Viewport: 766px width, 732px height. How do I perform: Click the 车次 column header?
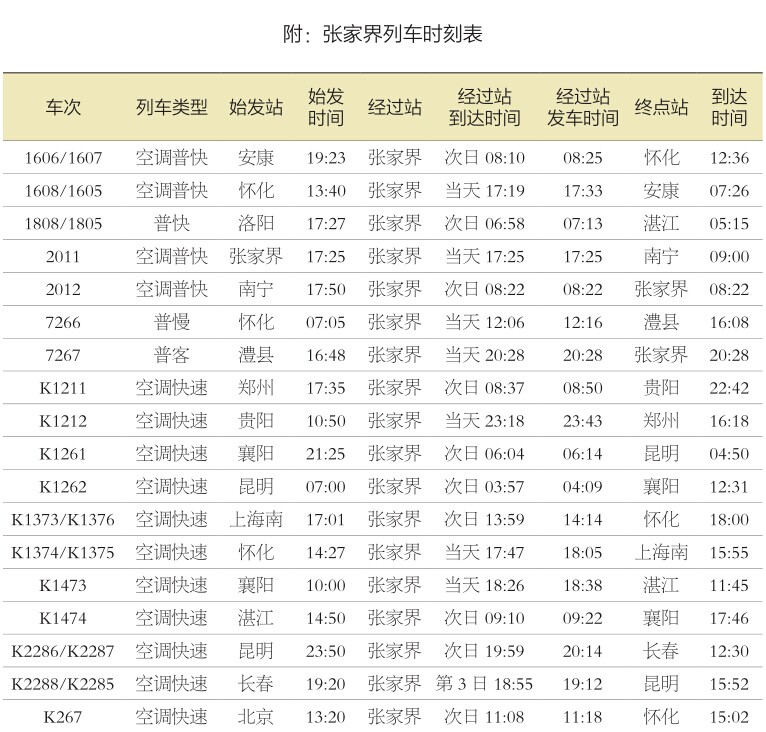63,107
